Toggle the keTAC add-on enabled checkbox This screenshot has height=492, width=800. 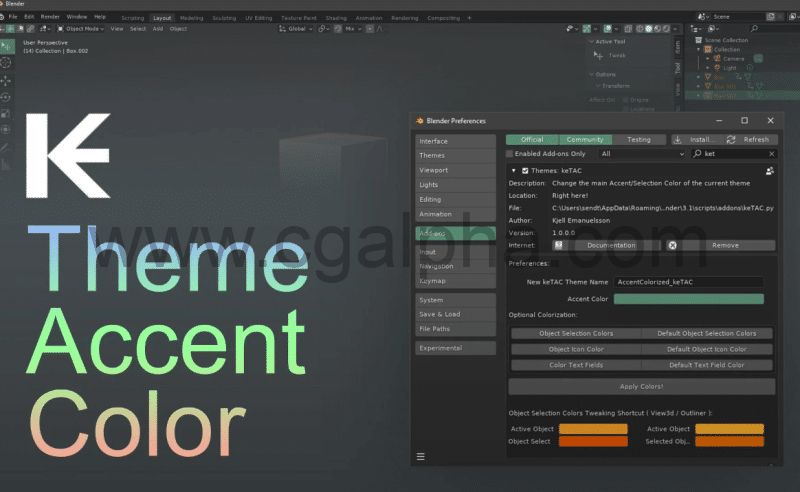point(525,171)
